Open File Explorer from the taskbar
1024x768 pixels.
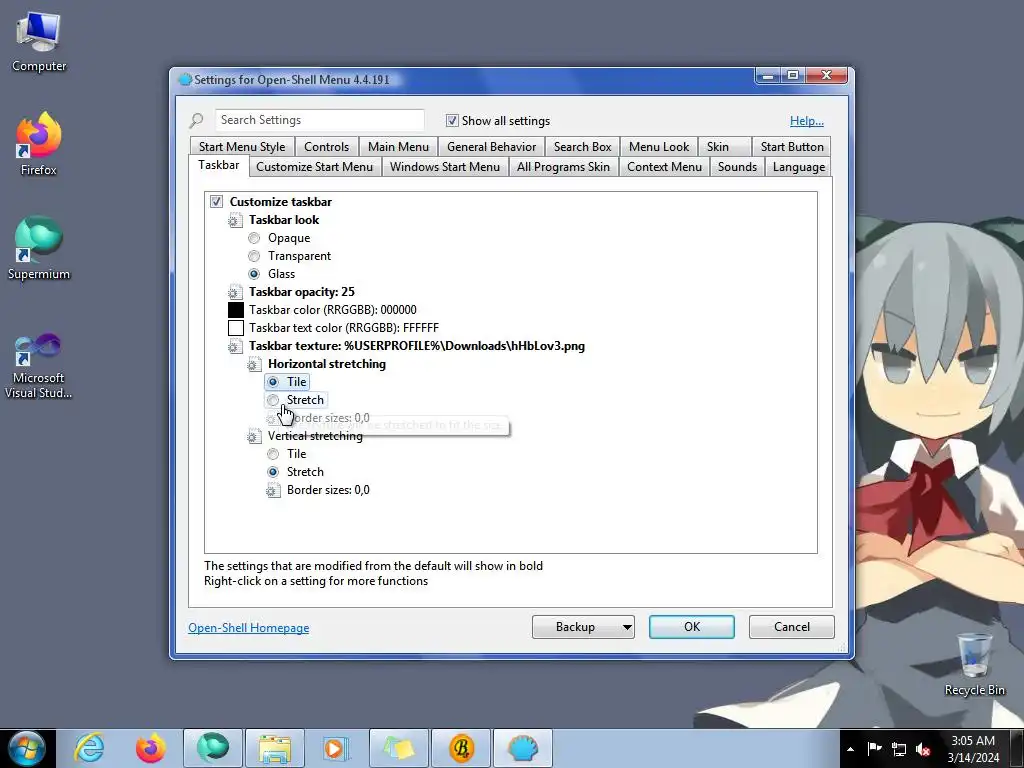275,748
